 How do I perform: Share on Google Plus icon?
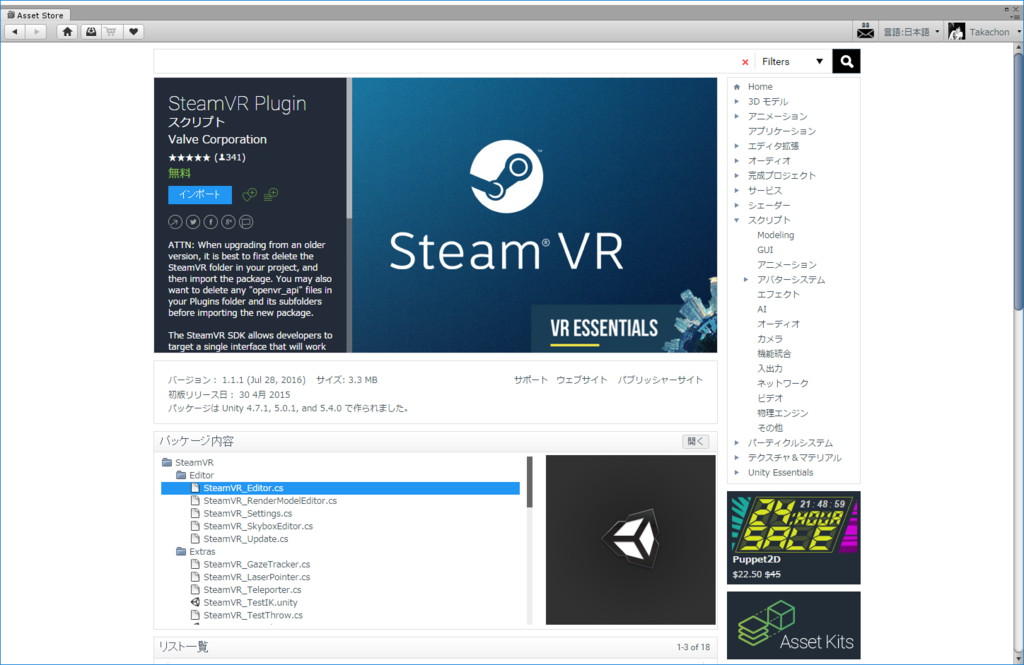(x=228, y=222)
